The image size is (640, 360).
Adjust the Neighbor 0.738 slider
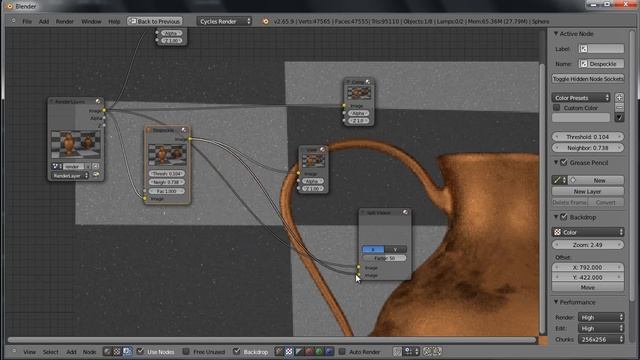[588, 148]
